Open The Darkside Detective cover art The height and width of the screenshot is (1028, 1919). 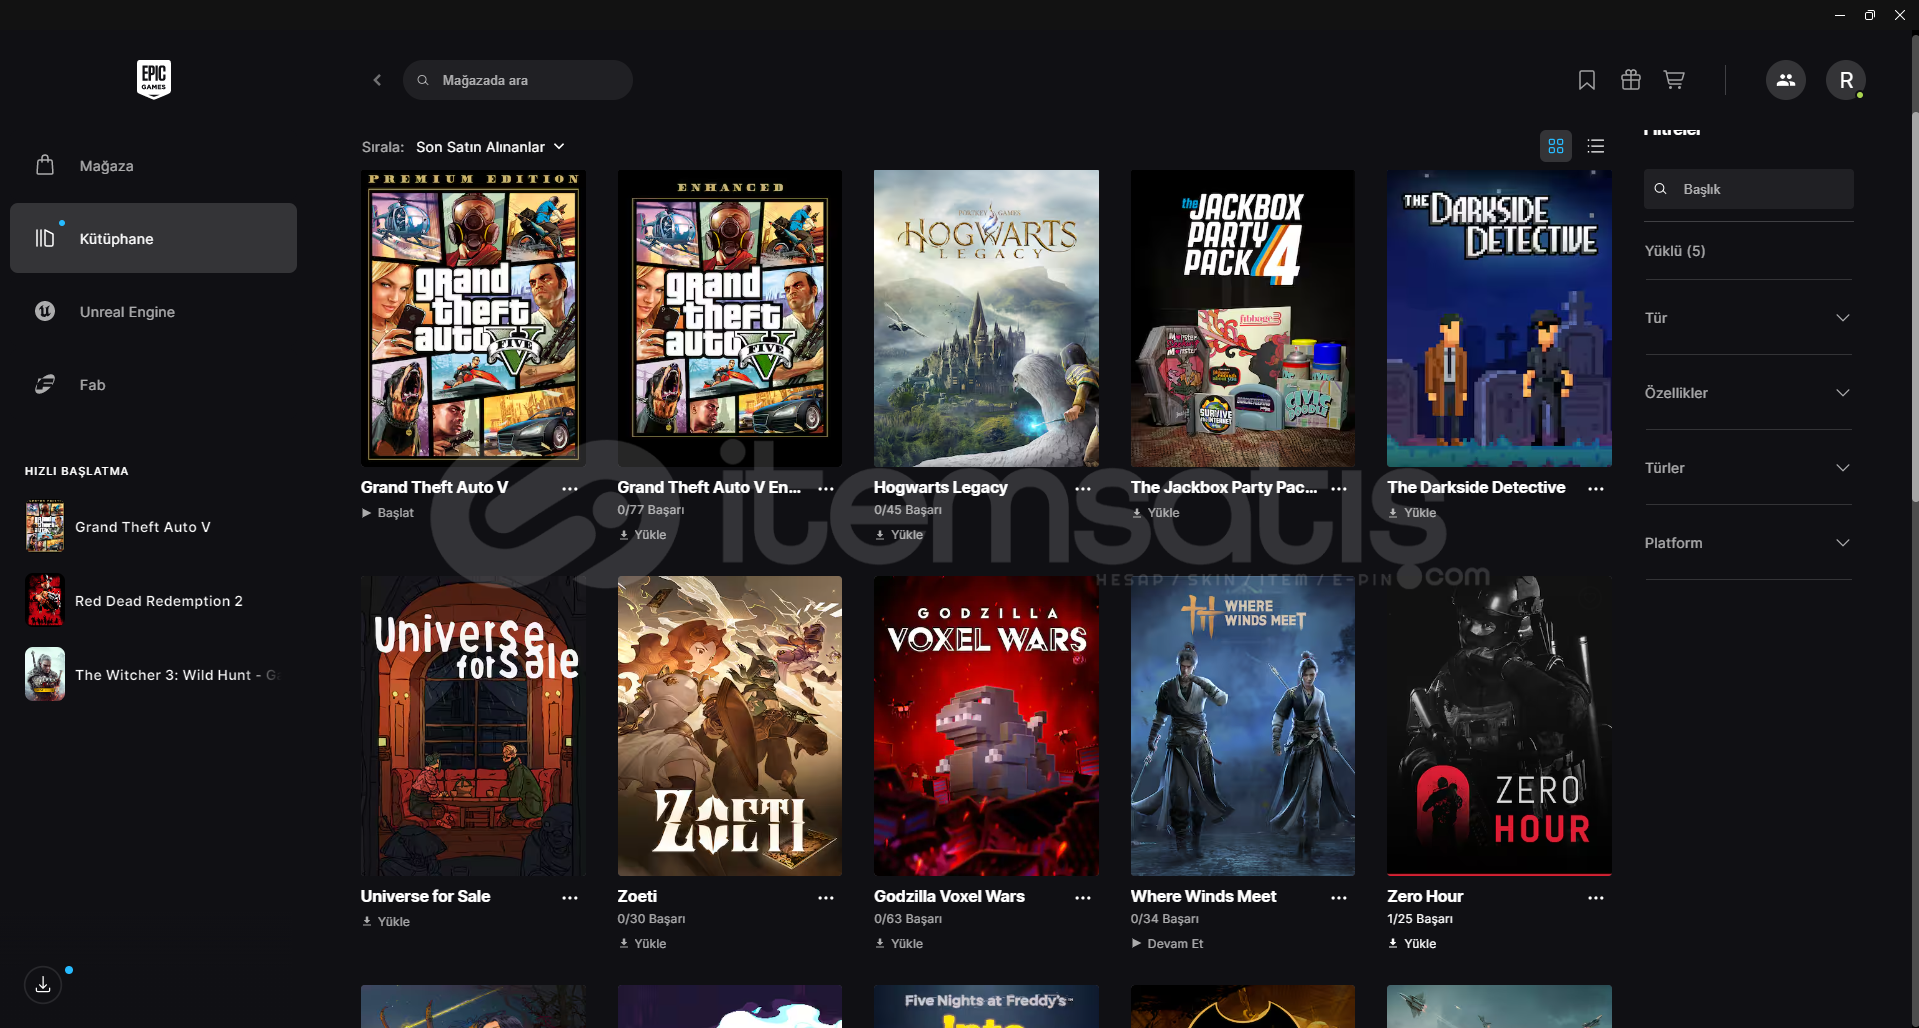[x=1499, y=318]
